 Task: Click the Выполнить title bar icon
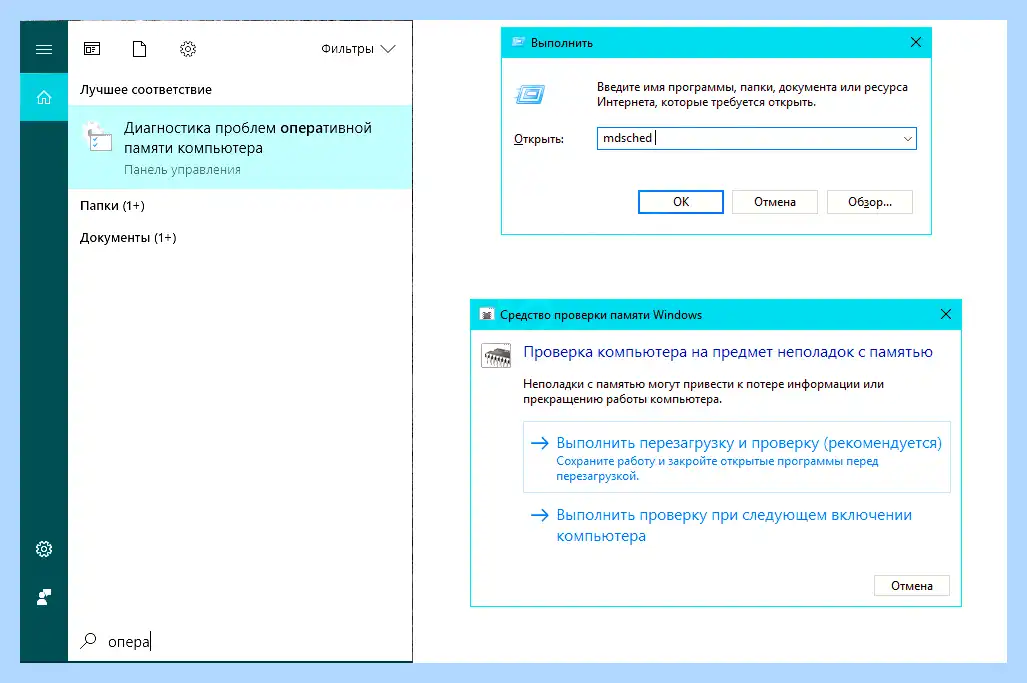coord(518,42)
